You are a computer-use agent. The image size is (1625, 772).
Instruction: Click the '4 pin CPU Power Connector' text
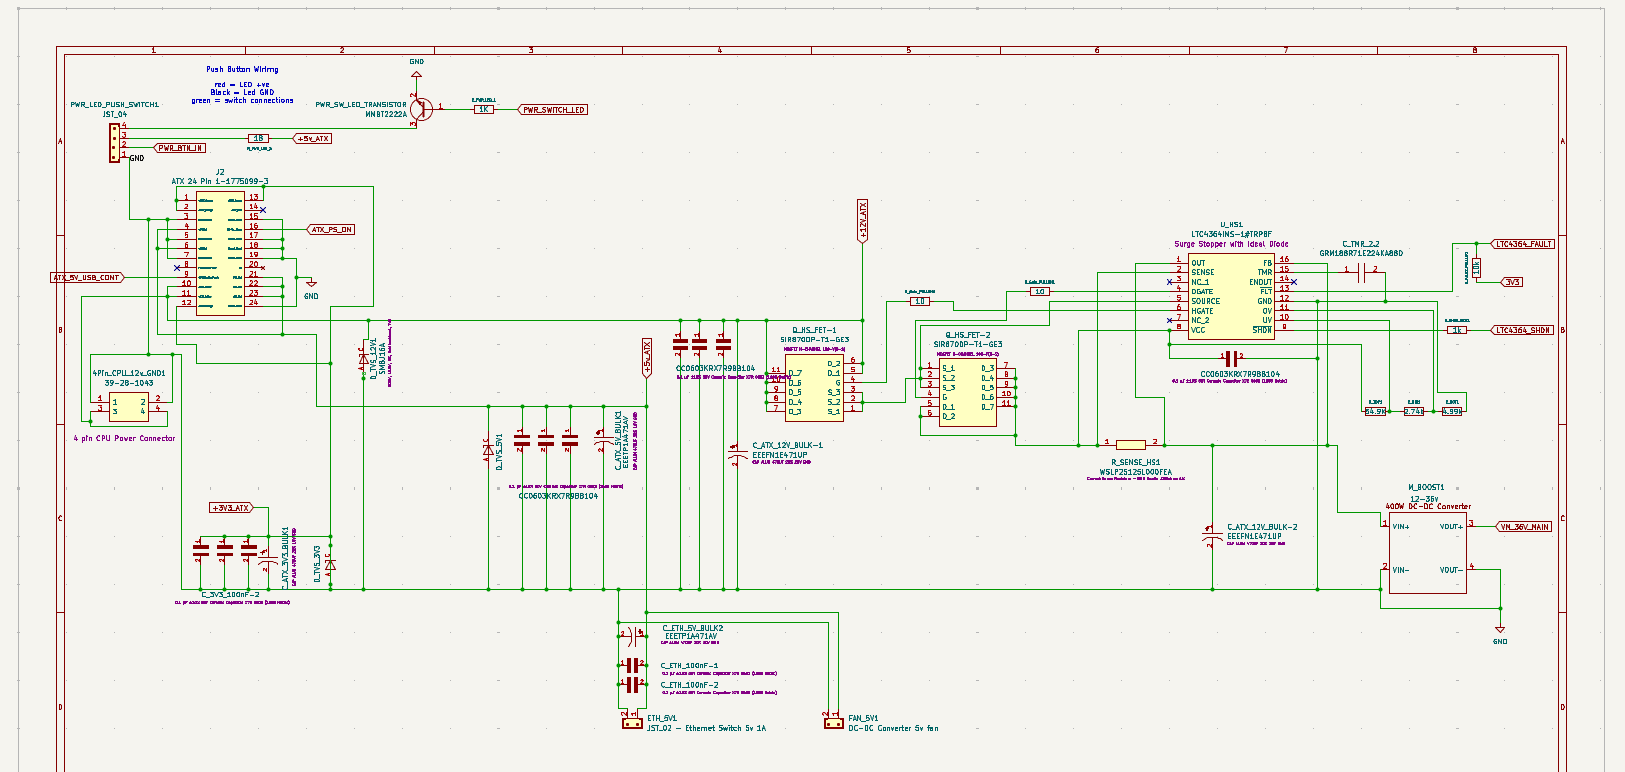pos(124,438)
